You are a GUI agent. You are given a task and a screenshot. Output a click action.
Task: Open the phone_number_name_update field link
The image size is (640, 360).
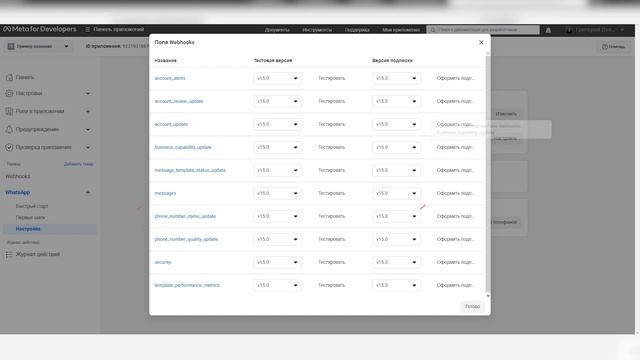185,216
